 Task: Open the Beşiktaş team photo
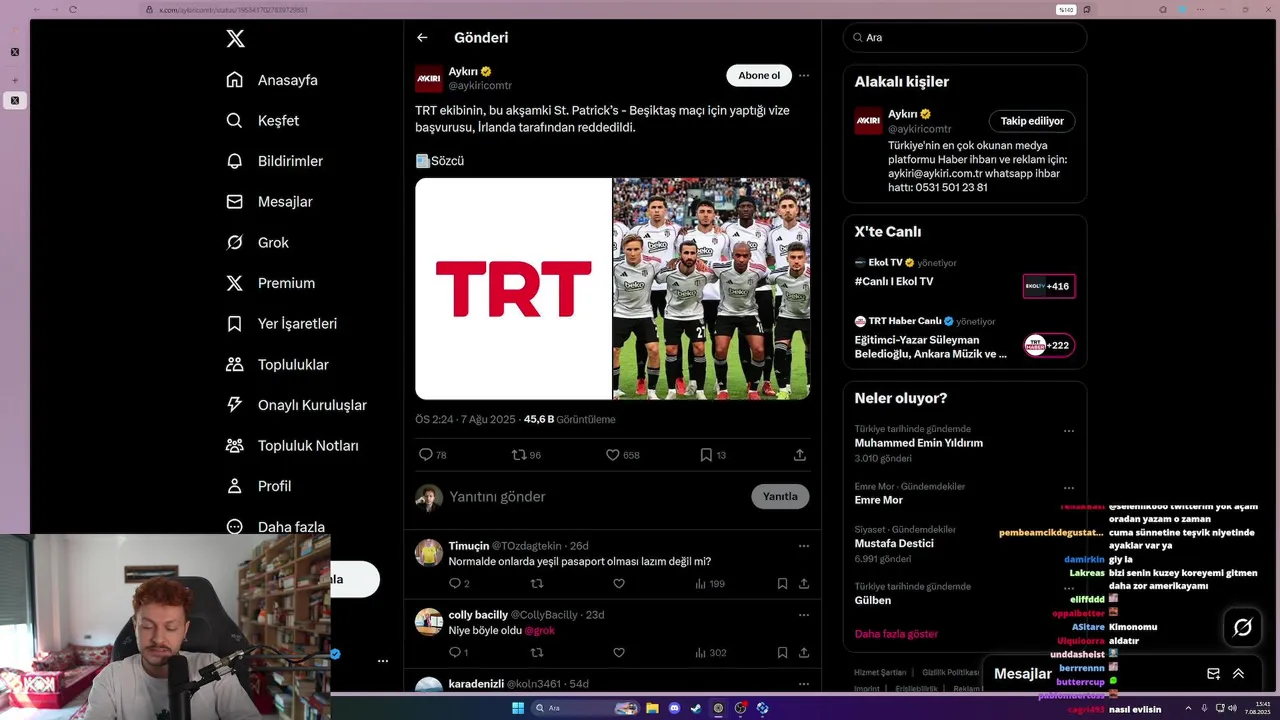pyautogui.click(x=711, y=289)
